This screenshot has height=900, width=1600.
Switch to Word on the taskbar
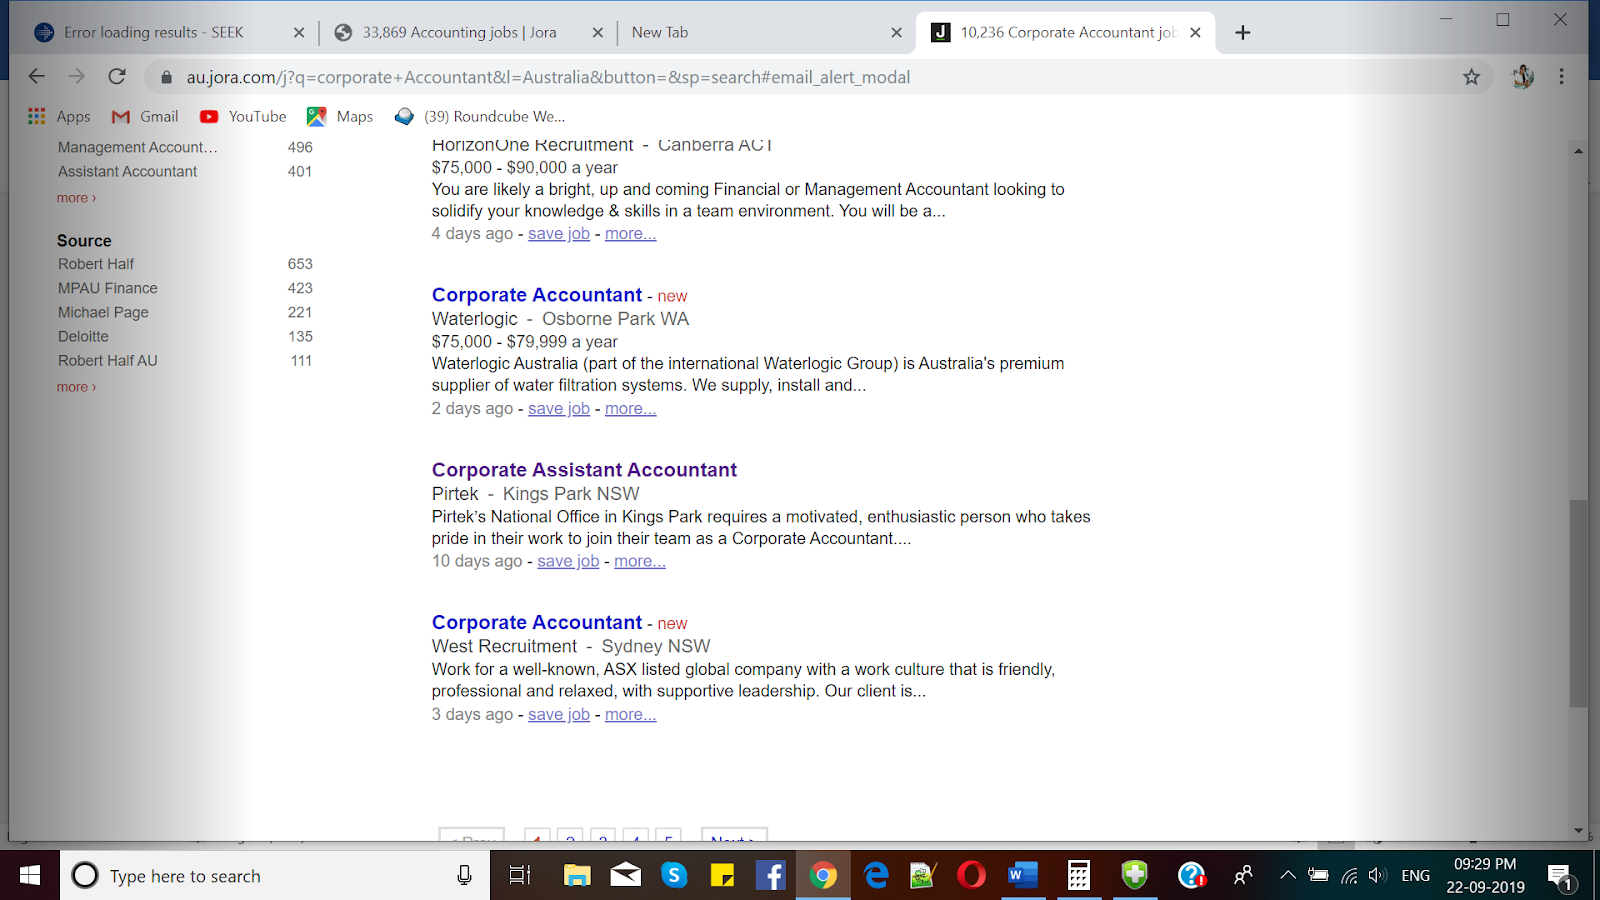[1021, 876]
